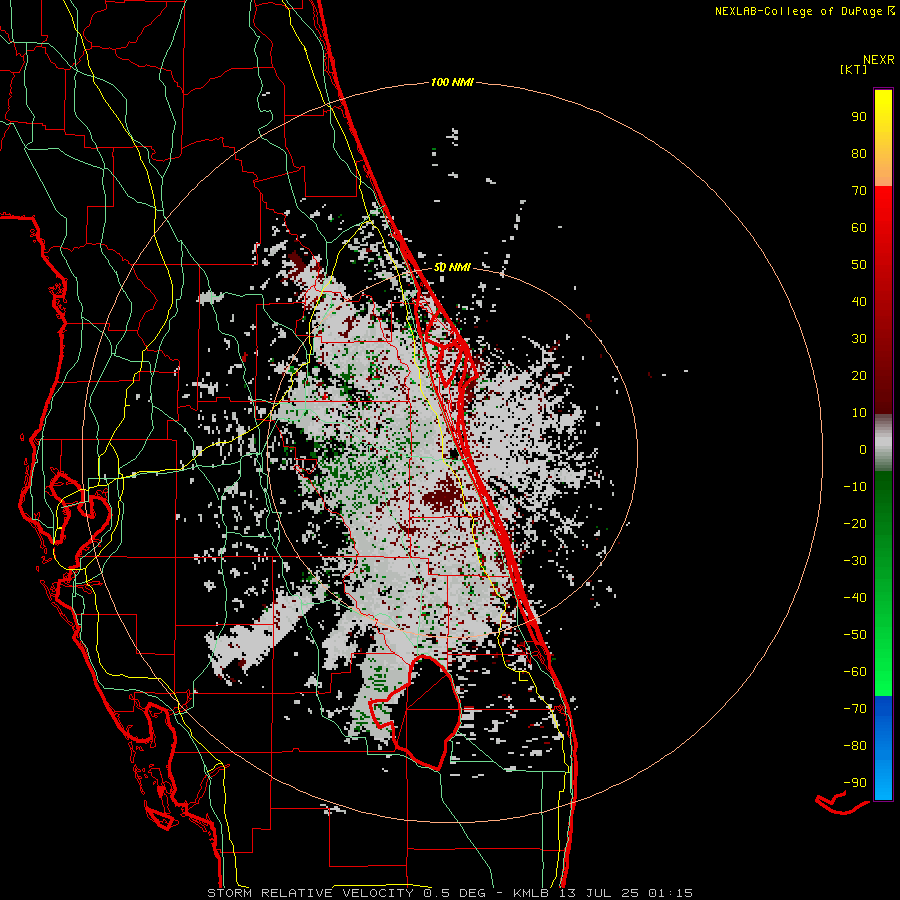Click the 50 value on velocity scale

[x=859, y=265]
